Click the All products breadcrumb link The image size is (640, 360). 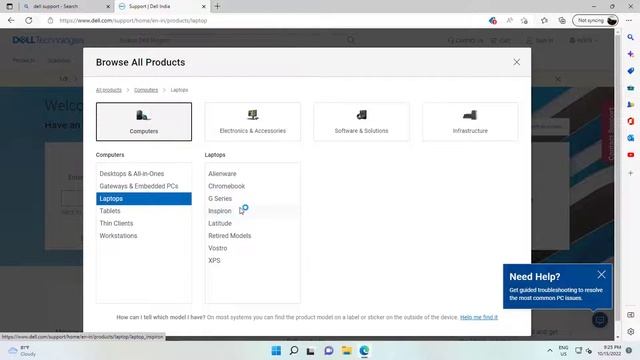point(109,90)
